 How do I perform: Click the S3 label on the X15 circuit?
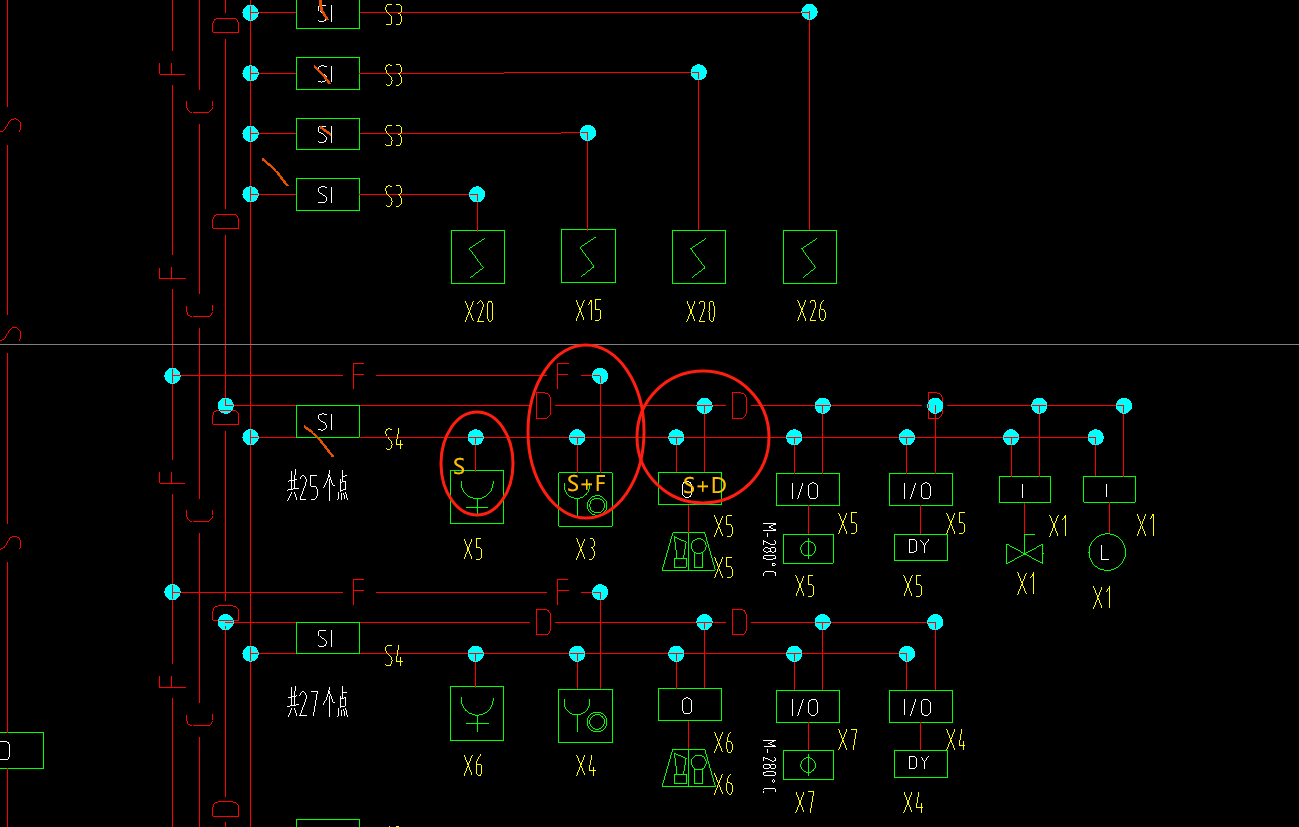(x=394, y=135)
